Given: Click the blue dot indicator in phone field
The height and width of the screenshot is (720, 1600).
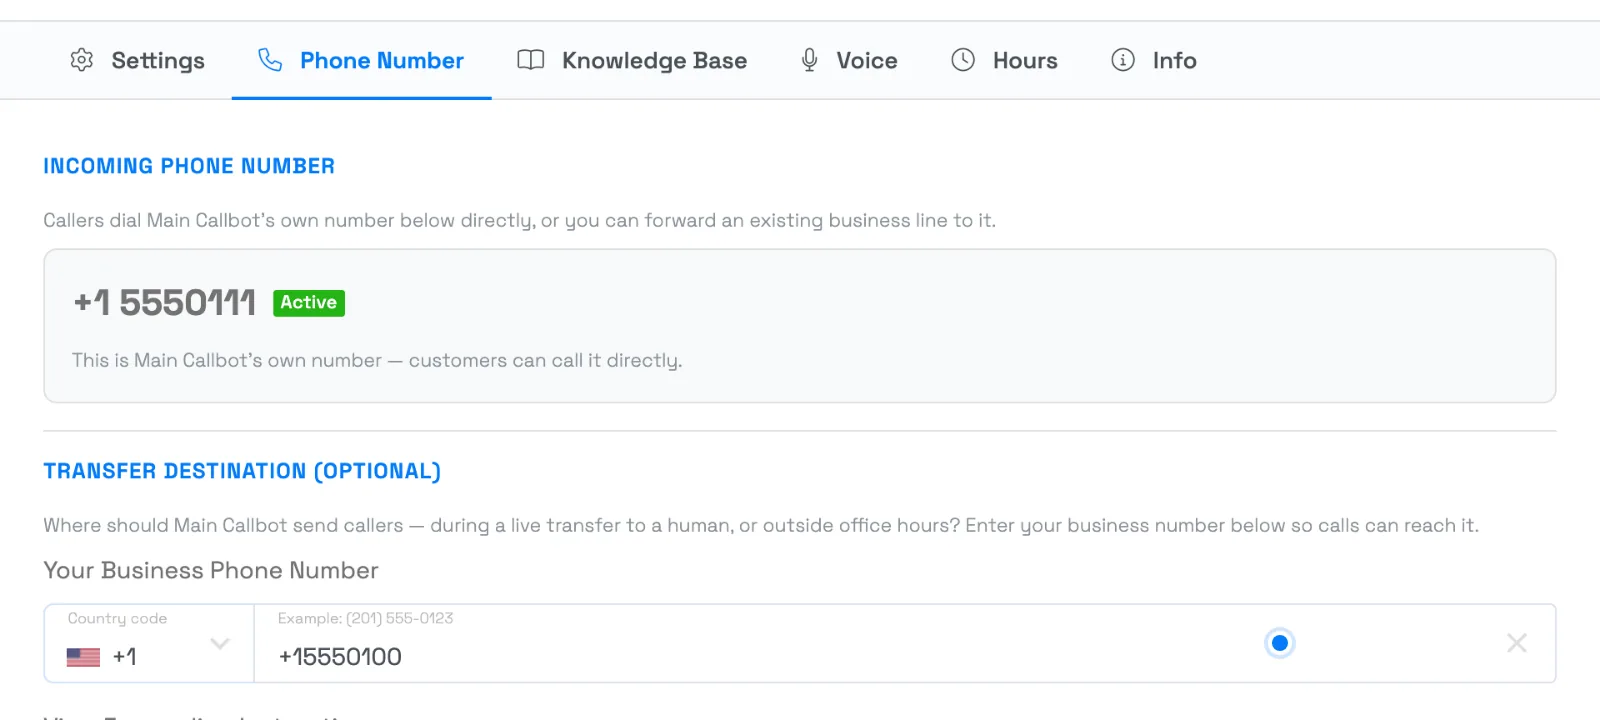Looking at the screenshot, I should click(1280, 643).
